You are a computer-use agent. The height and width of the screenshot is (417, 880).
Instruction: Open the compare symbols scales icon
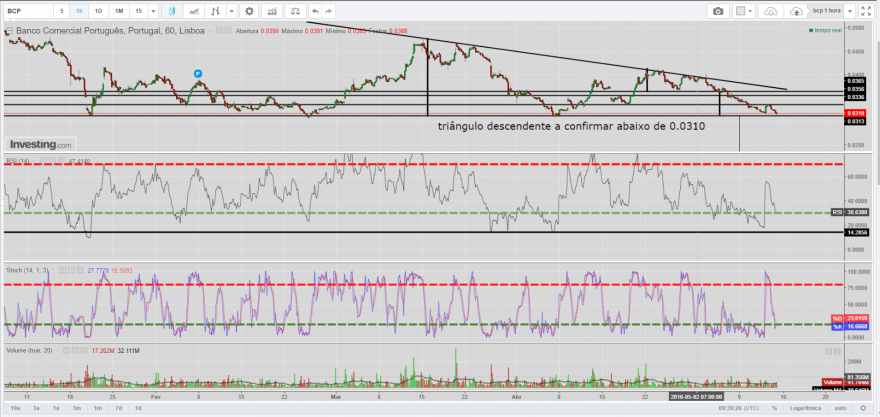click(295, 11)
